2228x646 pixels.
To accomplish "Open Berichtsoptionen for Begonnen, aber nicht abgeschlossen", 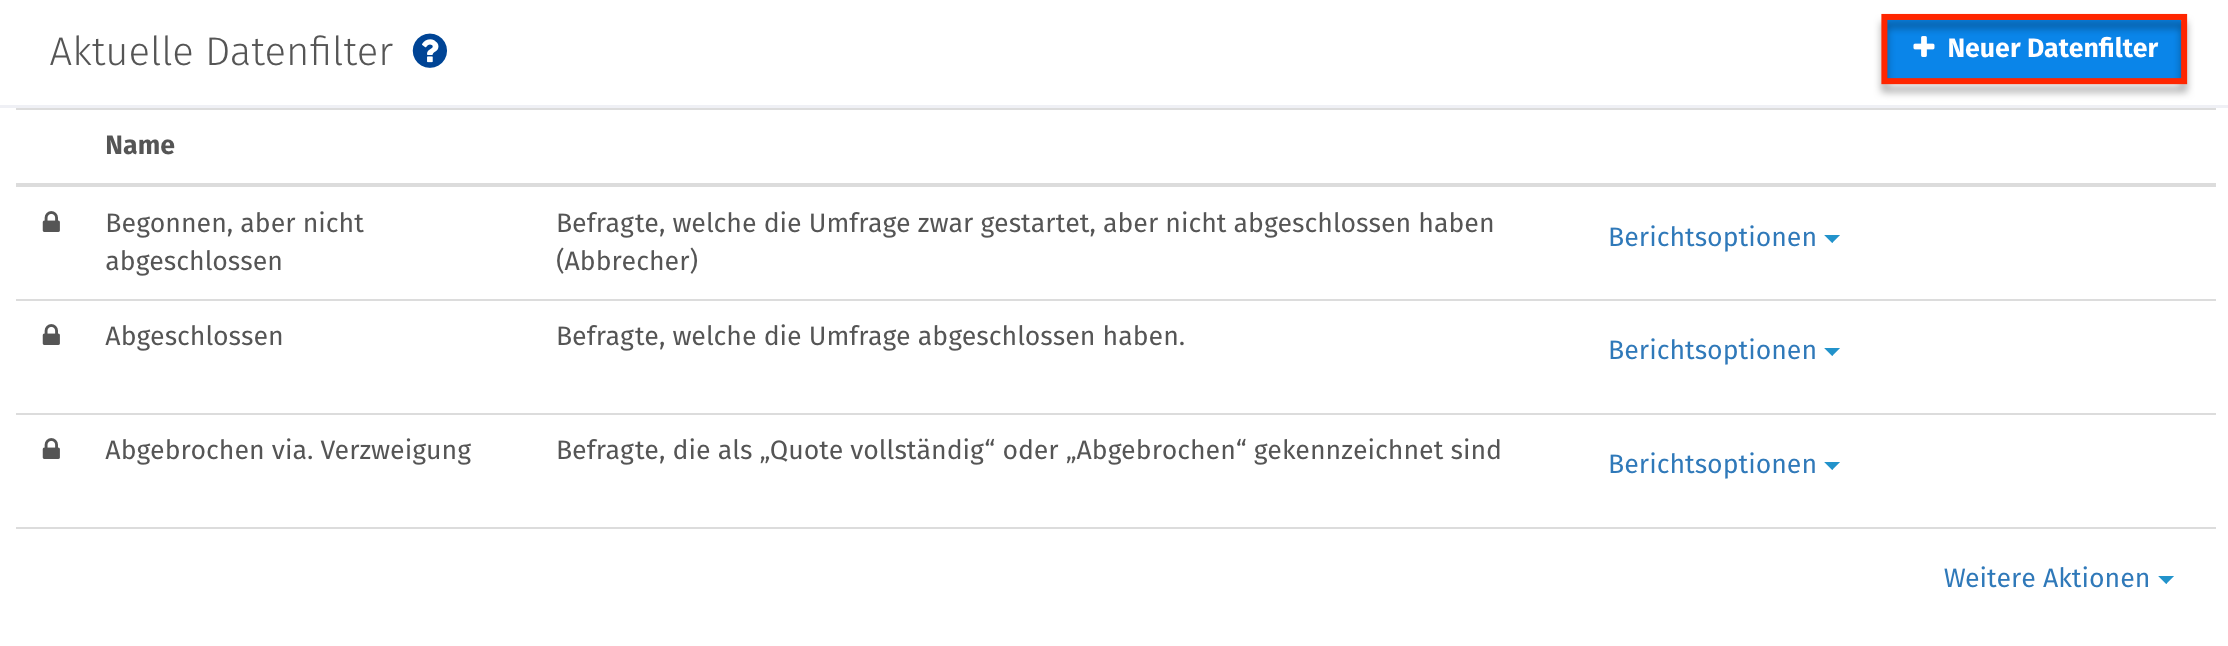I will point(1722,238).
